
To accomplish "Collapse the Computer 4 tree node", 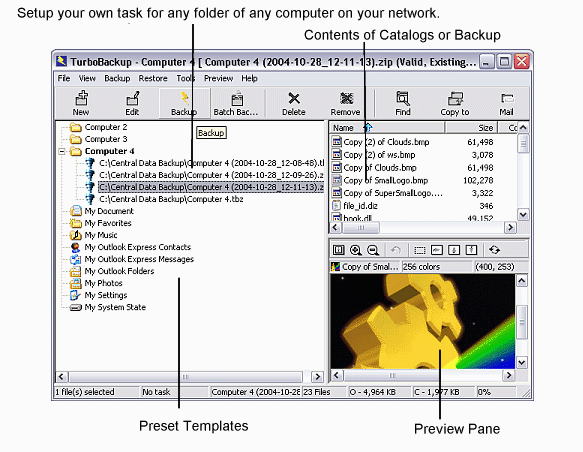I will pyautogui.click(x=62, y=151).
